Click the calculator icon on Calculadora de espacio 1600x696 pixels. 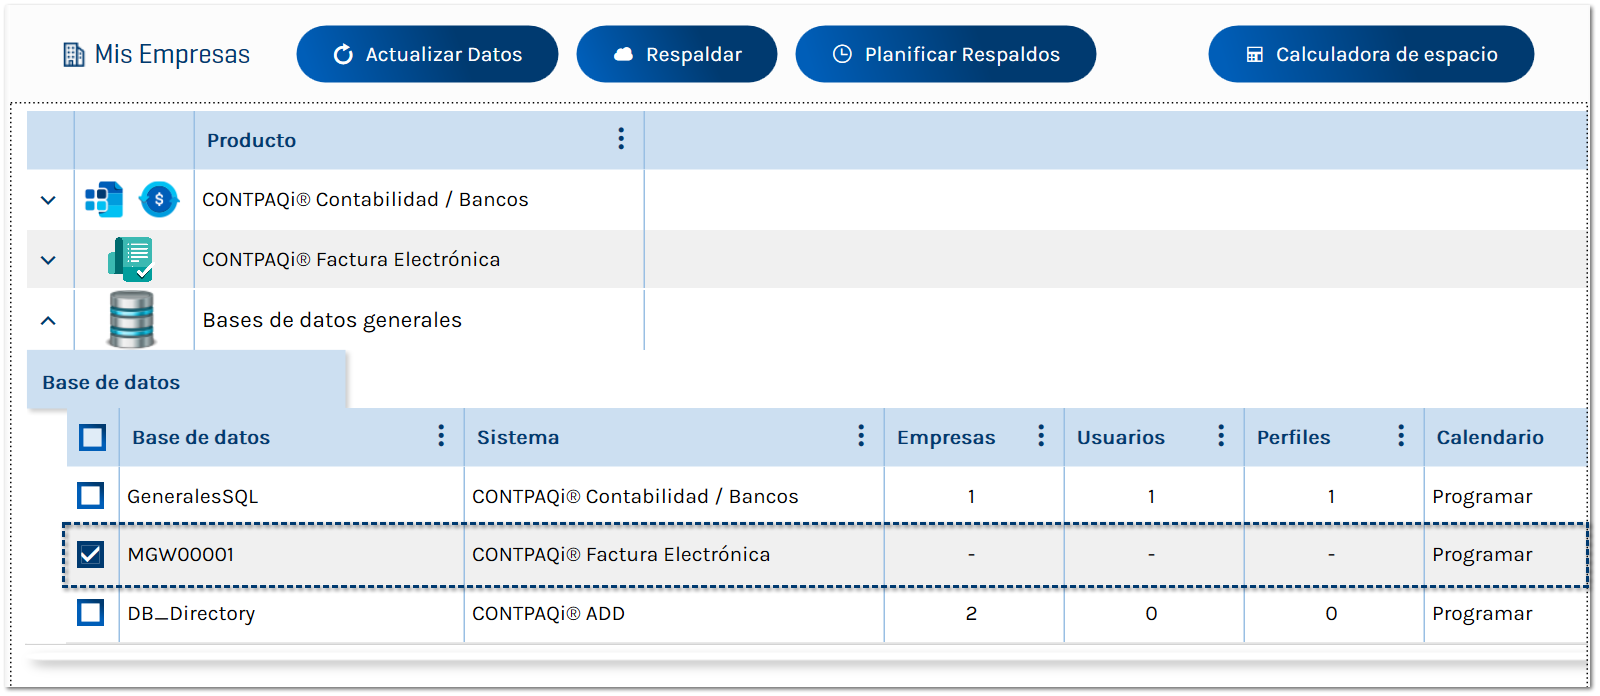tap(1255, 54)
